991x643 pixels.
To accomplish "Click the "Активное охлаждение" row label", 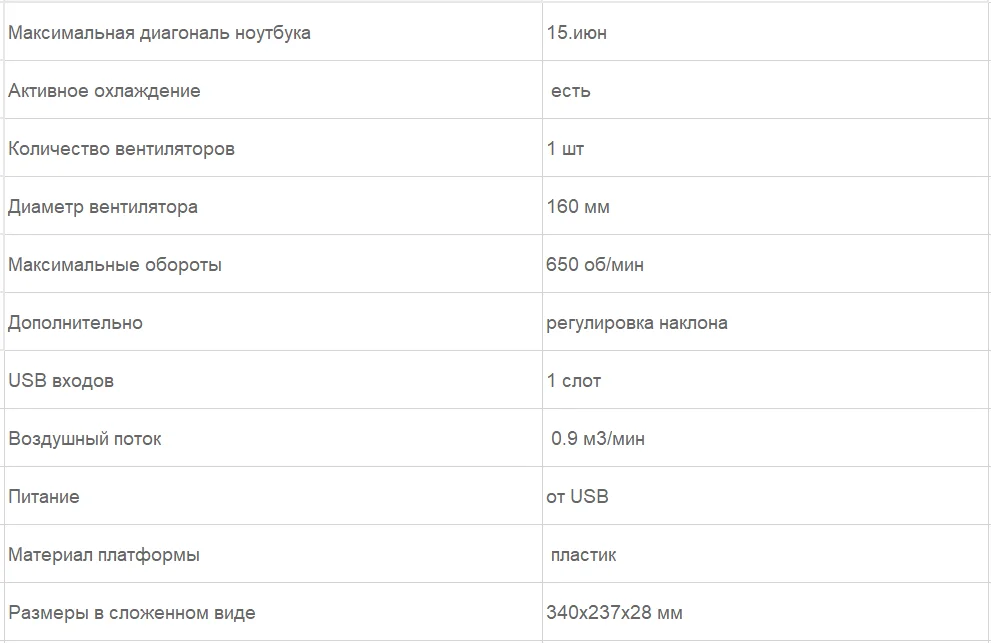I will tap(104, 91).
